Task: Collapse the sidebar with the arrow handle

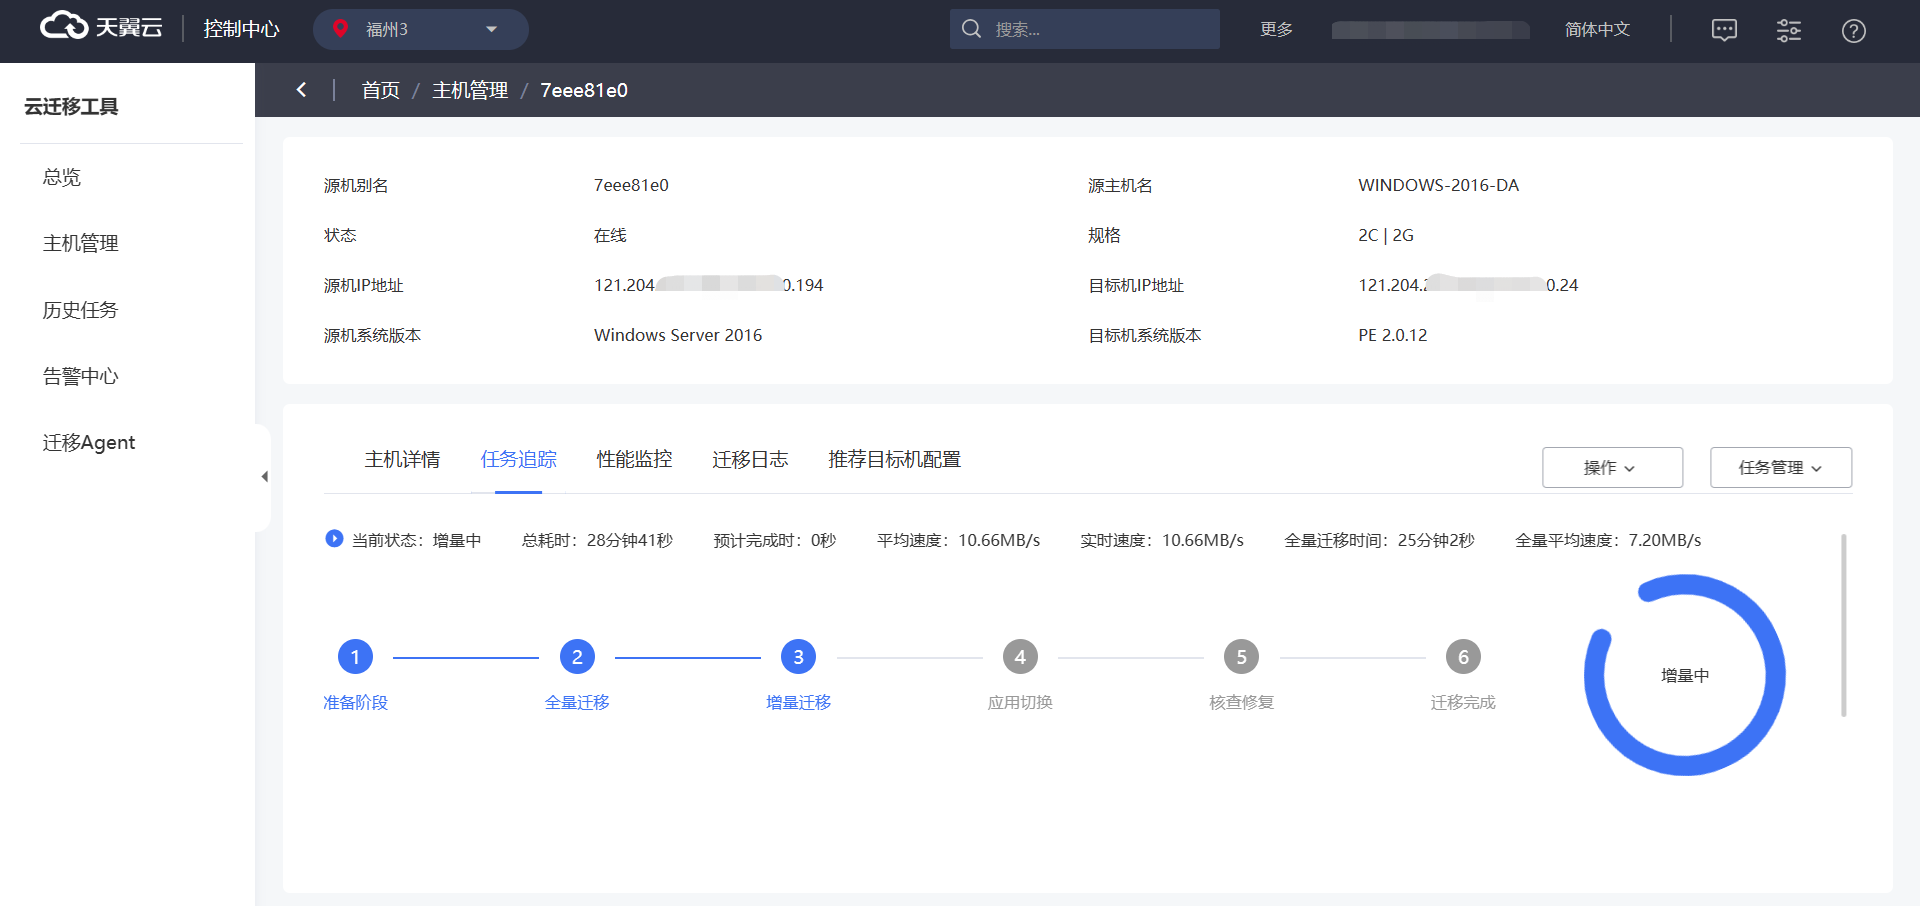Action: click(265, 477)
